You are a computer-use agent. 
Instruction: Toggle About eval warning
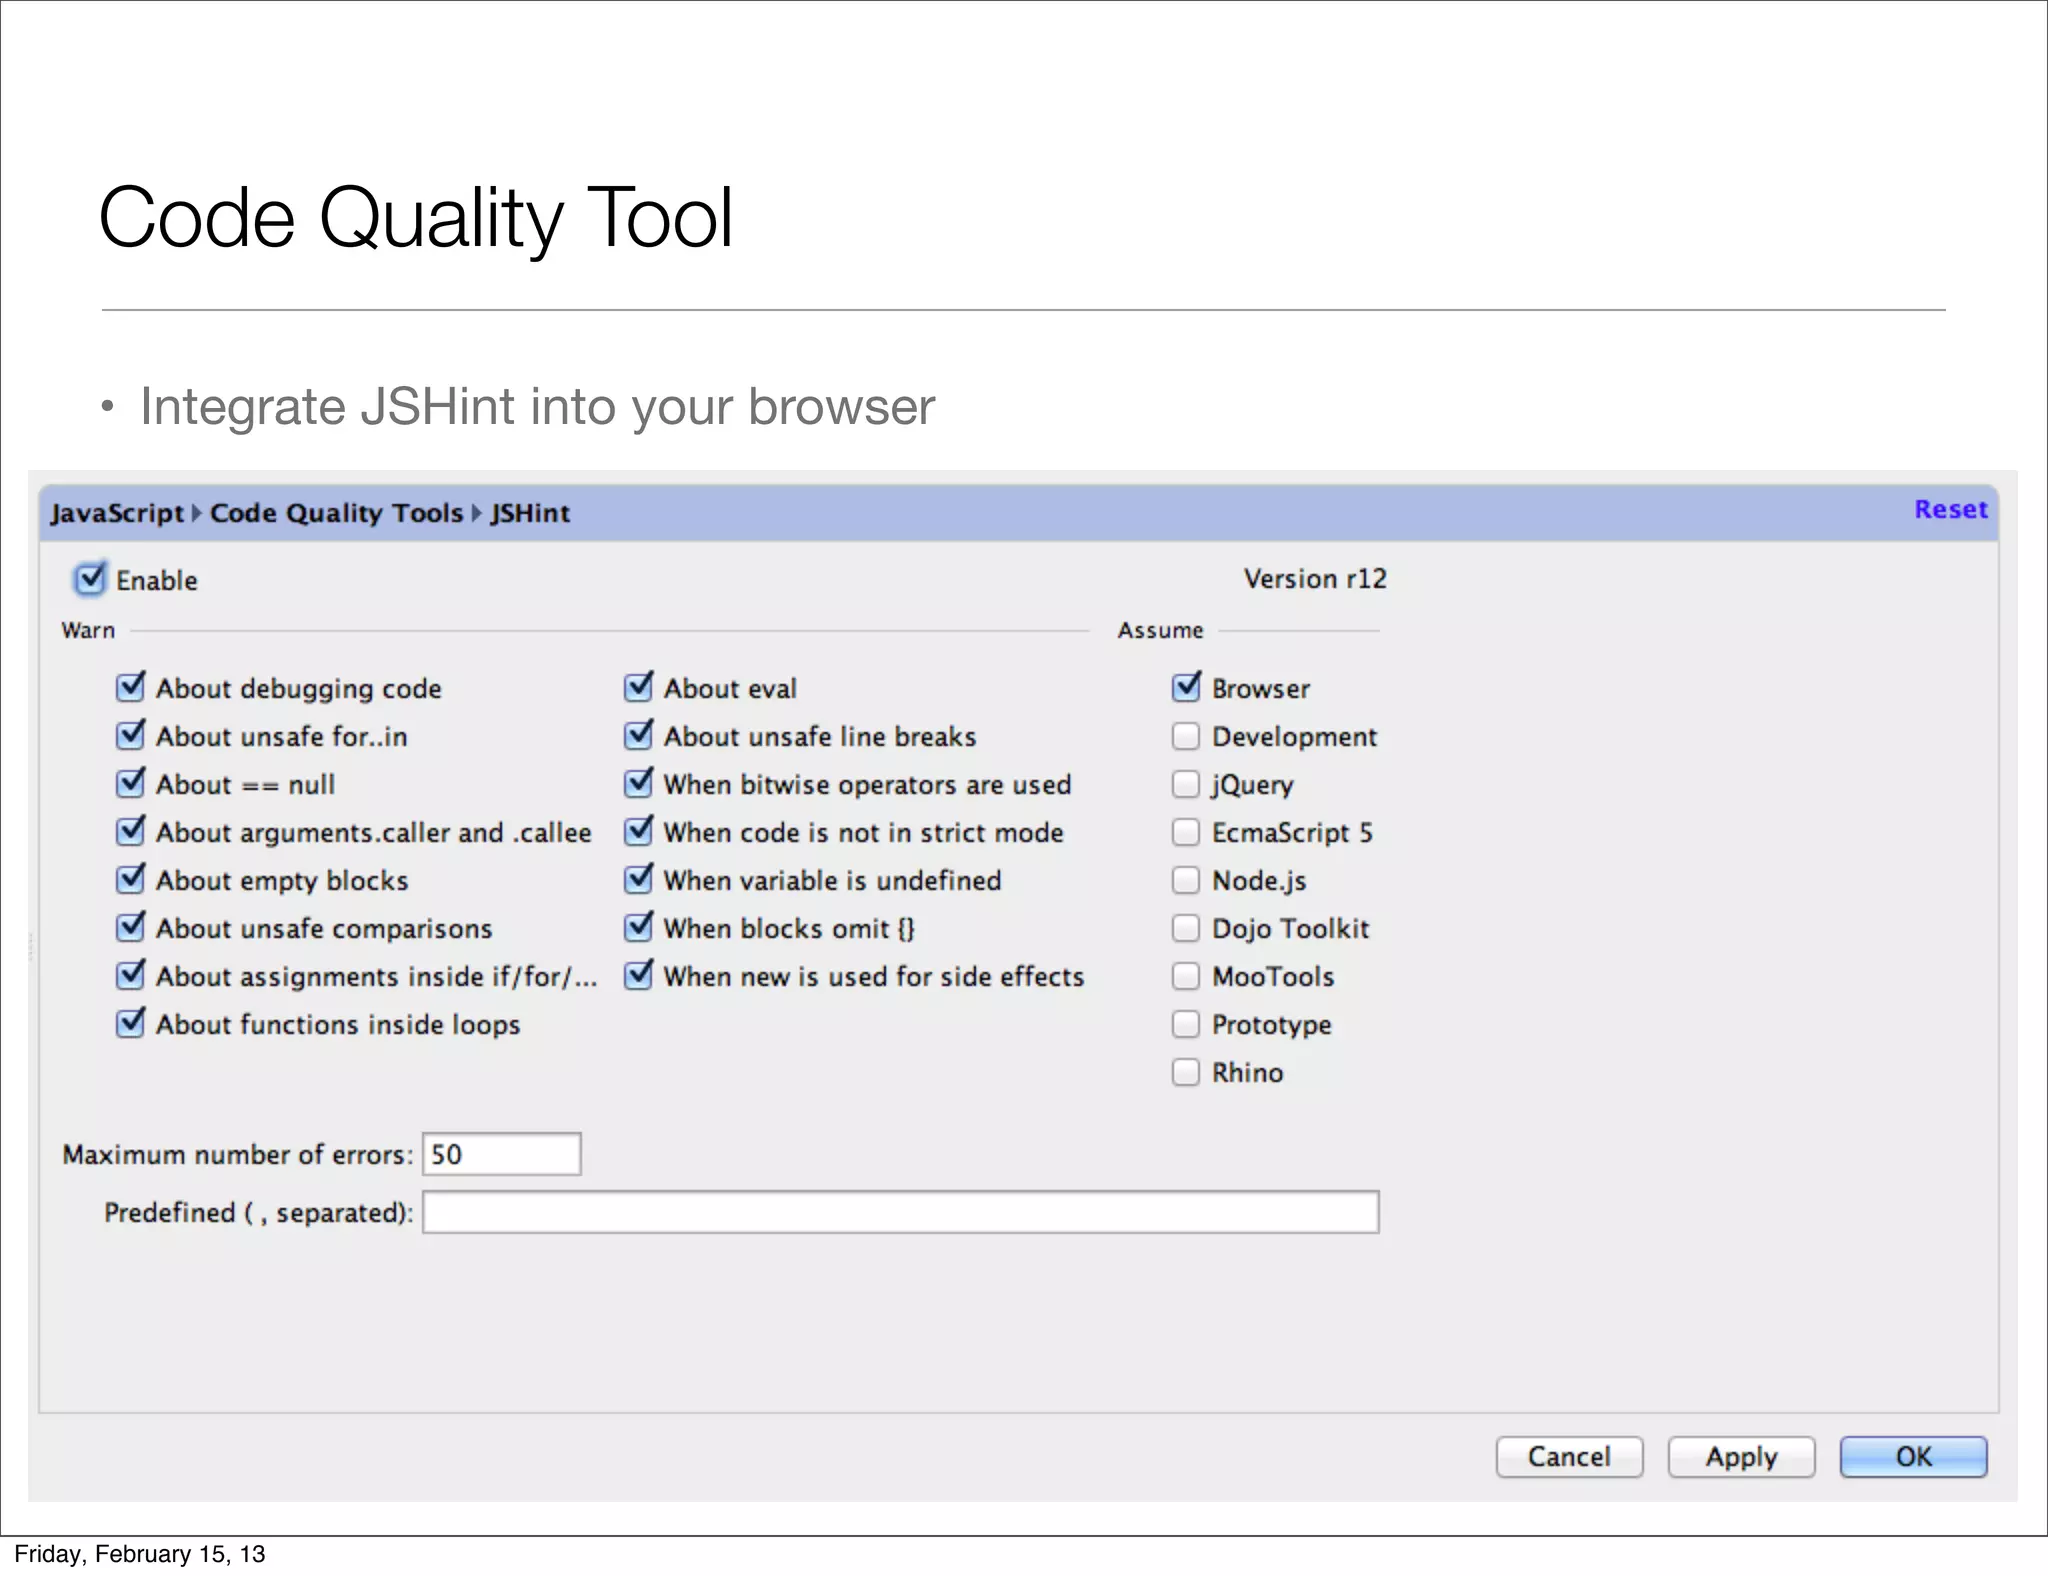coord(639,687)
